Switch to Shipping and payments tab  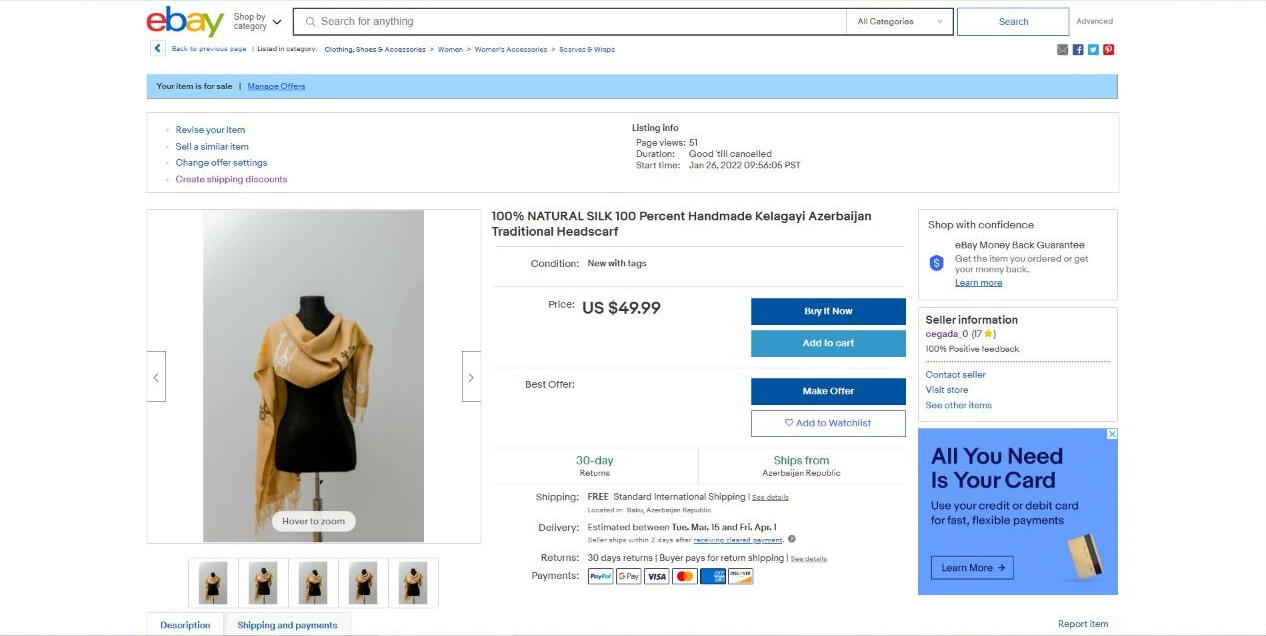pos(287,625)
